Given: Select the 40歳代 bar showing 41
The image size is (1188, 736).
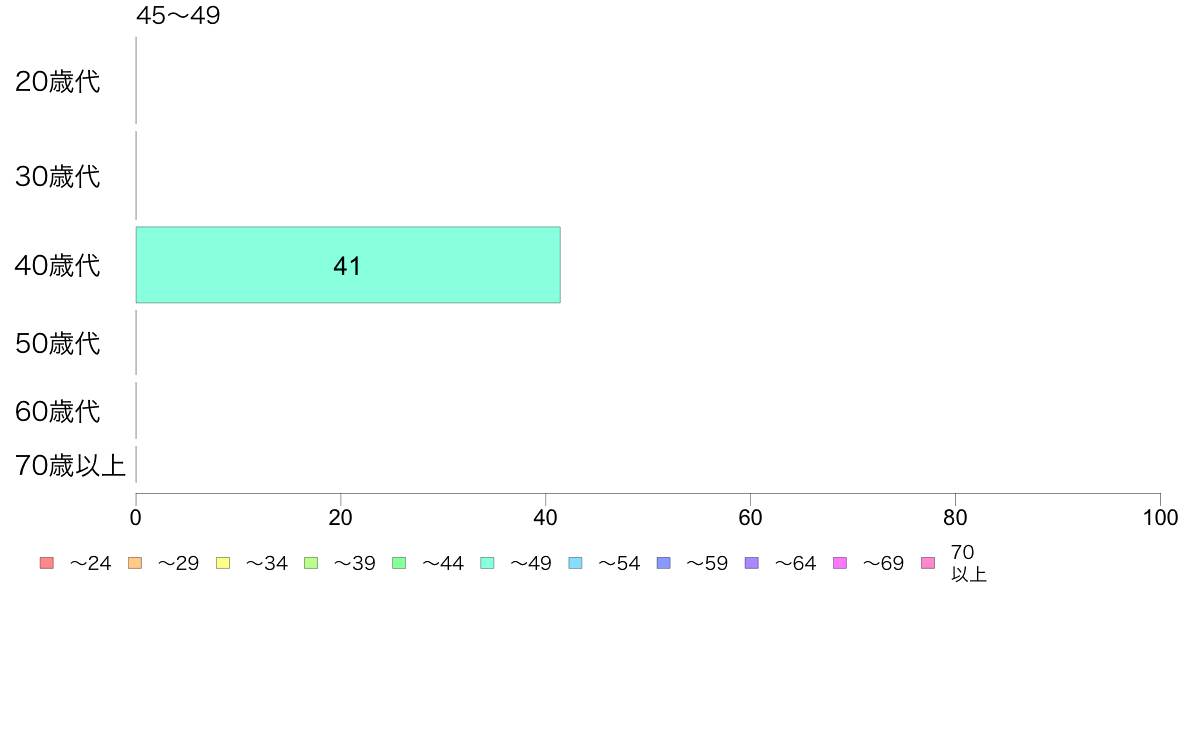Looking at the screenshot, I should pos(348,265).
